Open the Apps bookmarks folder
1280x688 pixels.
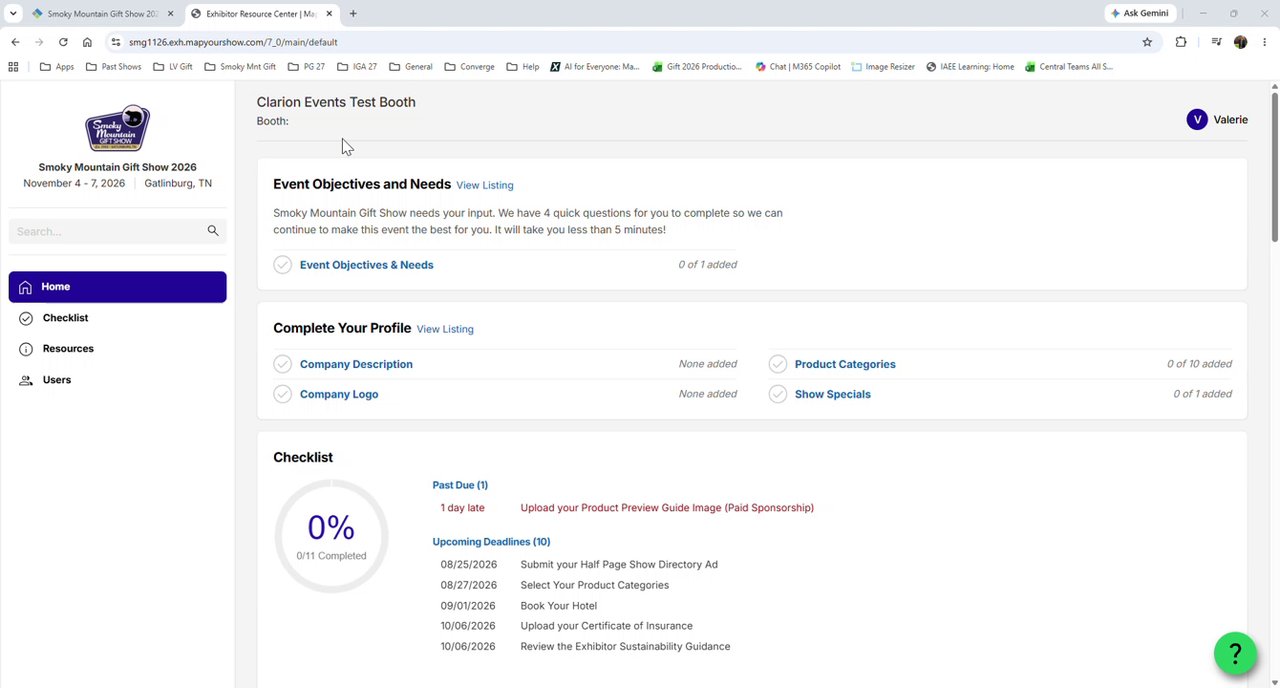[57, 67]
